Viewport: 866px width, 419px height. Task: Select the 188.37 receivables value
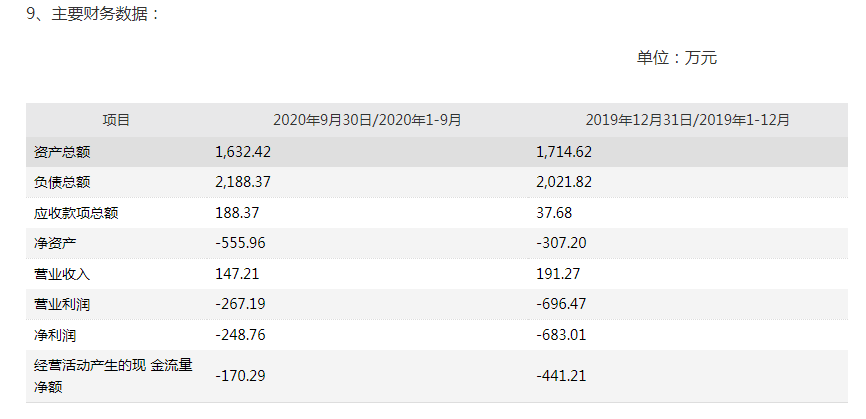[x=237, y=213]
